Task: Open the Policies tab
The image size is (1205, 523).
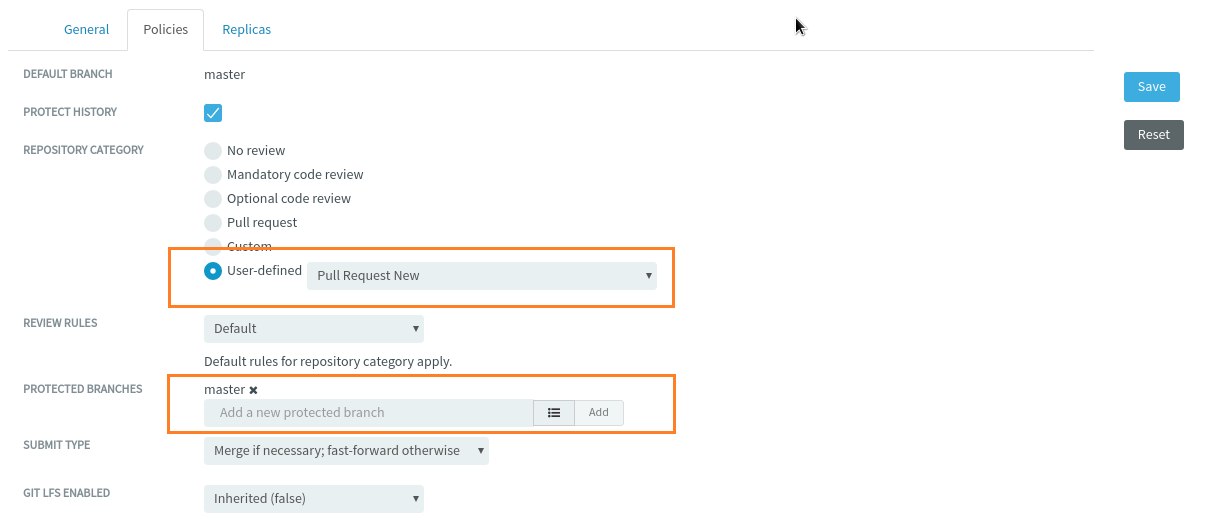Action: point(166,29)
